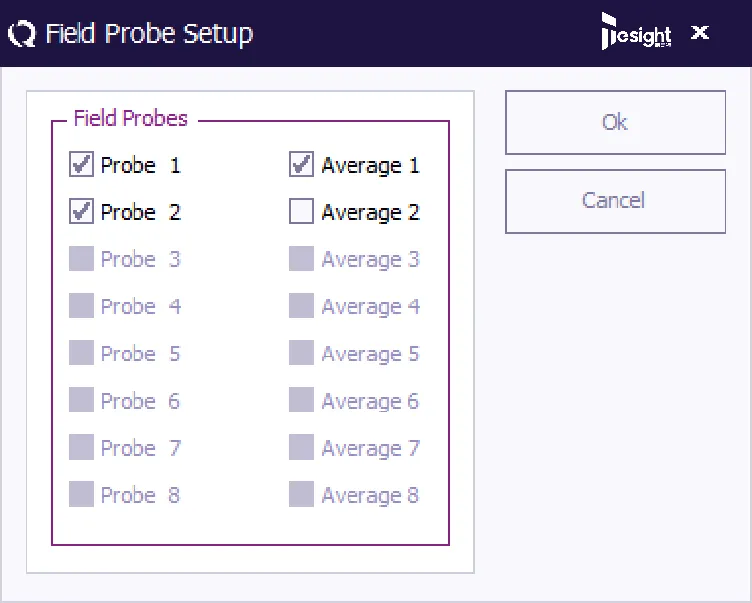Close the Field Probe Setup dialog
This screenshot has height=603, width=752.
tap(700, 33)
